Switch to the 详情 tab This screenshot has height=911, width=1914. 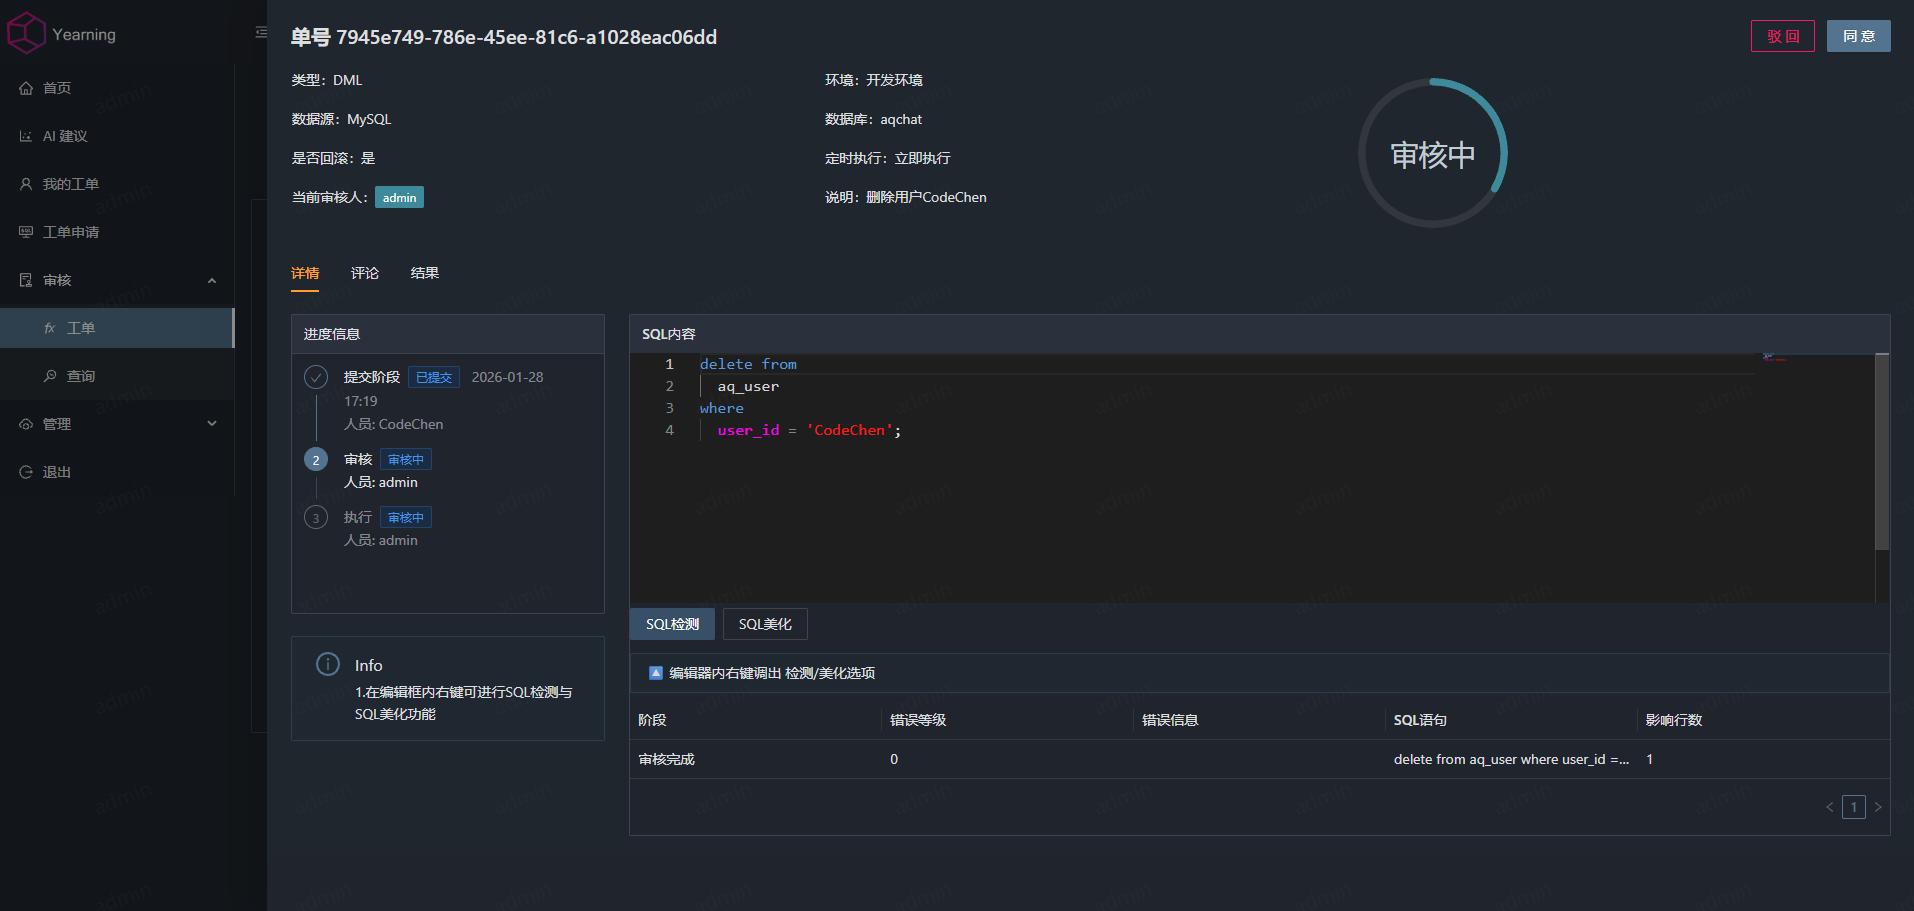(305, 273)
